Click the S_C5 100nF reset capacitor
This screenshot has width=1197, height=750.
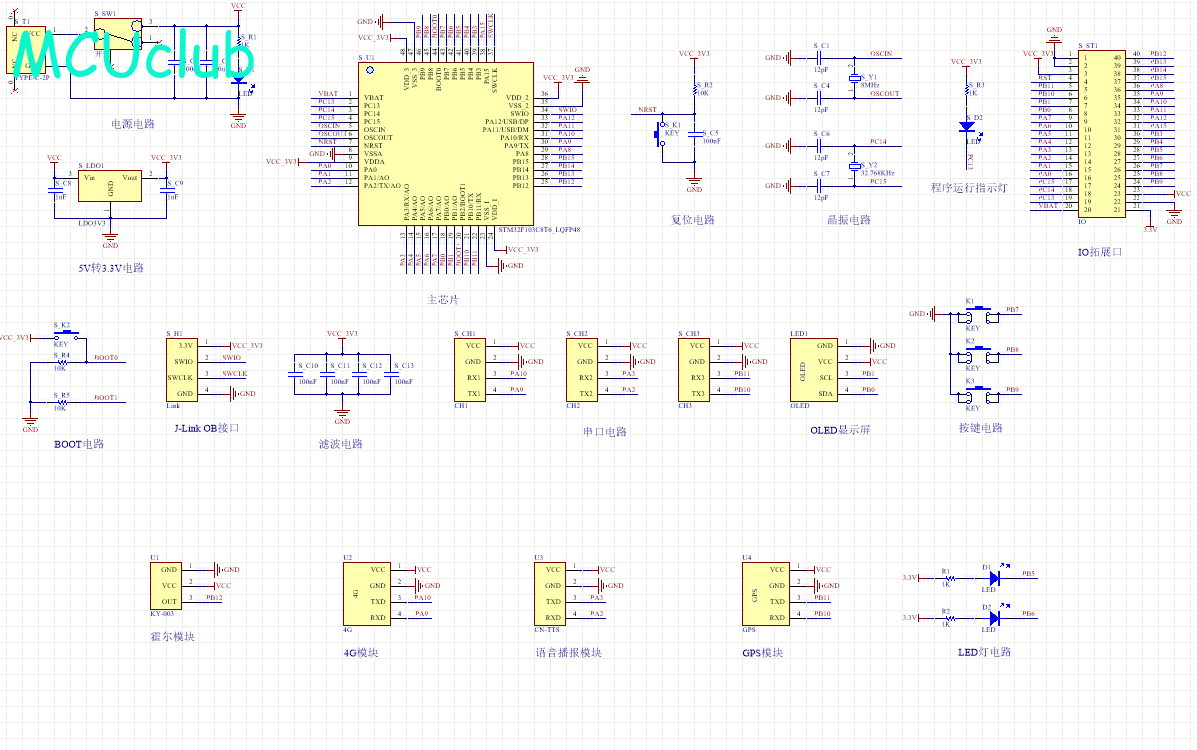pyautogui.click(x=695, y=134)
